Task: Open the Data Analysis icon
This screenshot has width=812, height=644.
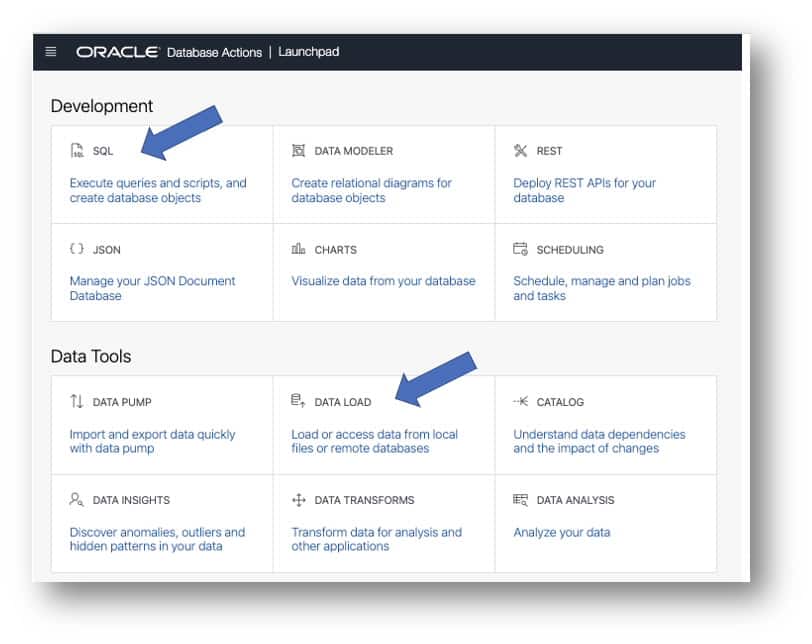Action: click(x=520, y=500)
